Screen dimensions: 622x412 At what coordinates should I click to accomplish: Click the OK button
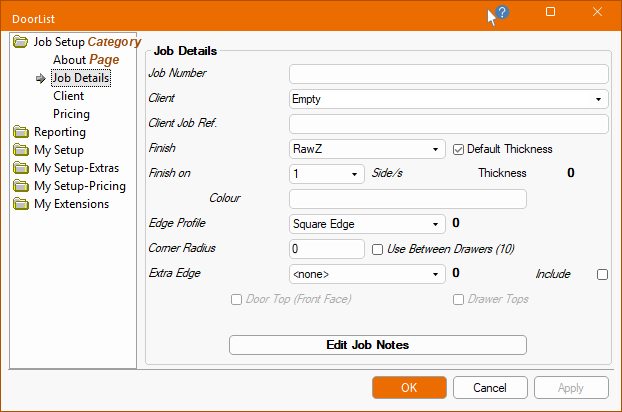click(x=409, y=387)
